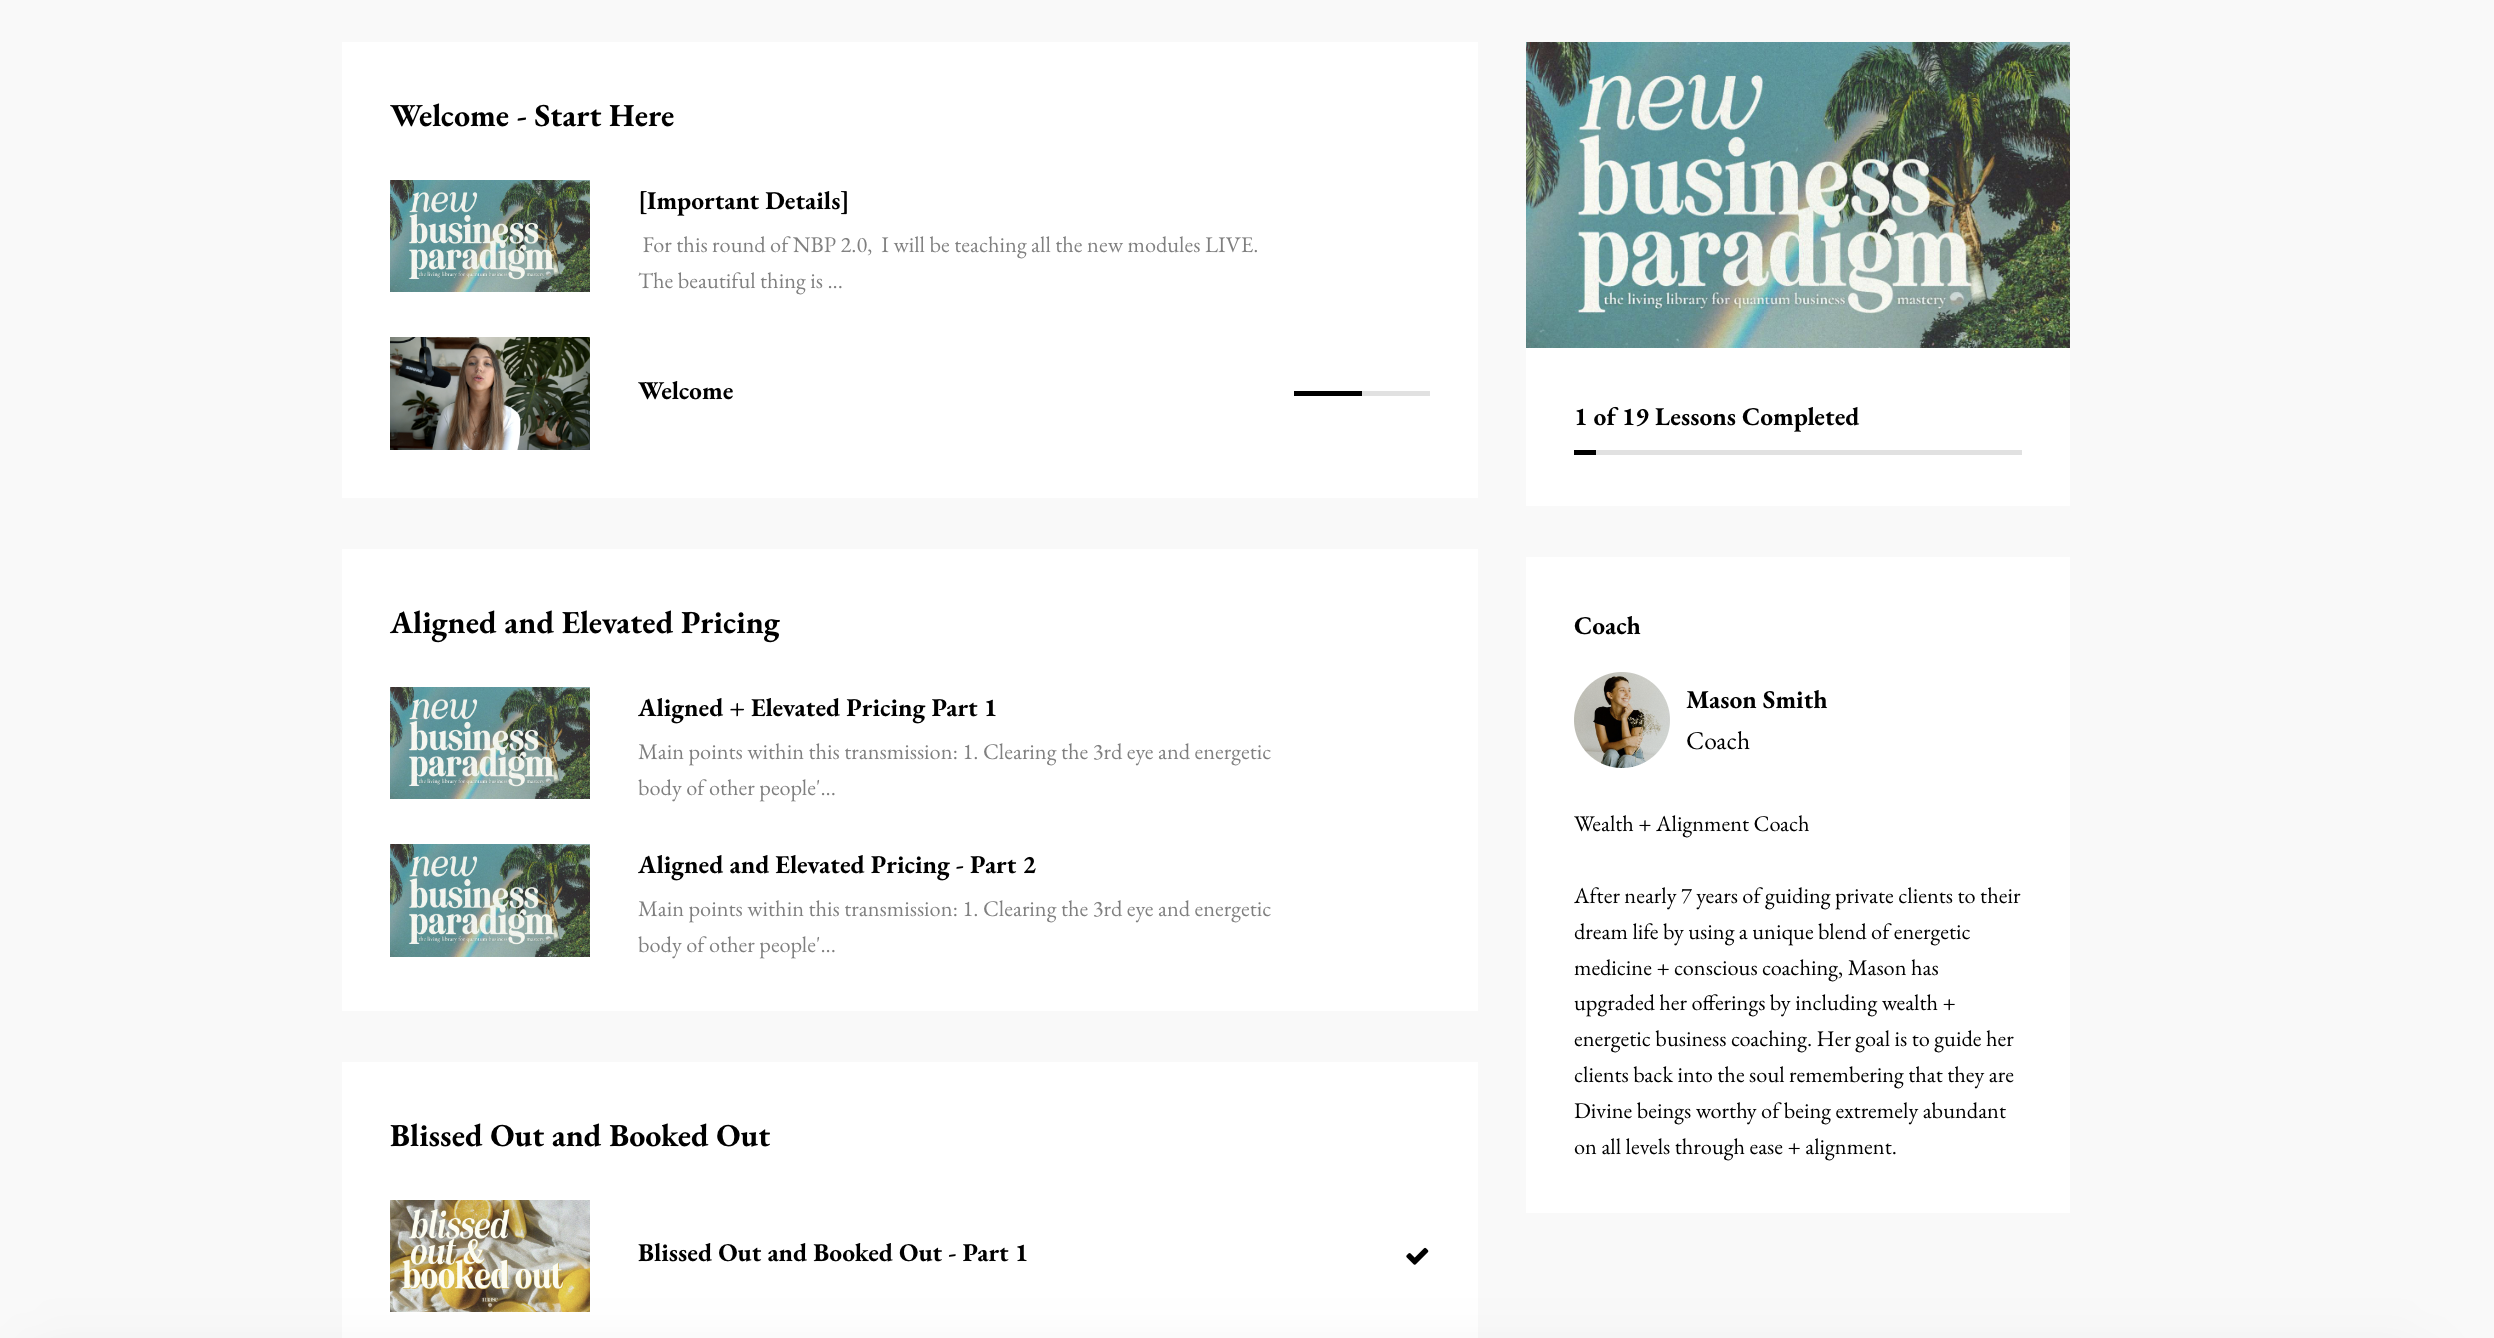This screenshot has height=1338, width=2494.
Task: Click the Pricing Part 1 thumbnail image
Action: (490, 743)
